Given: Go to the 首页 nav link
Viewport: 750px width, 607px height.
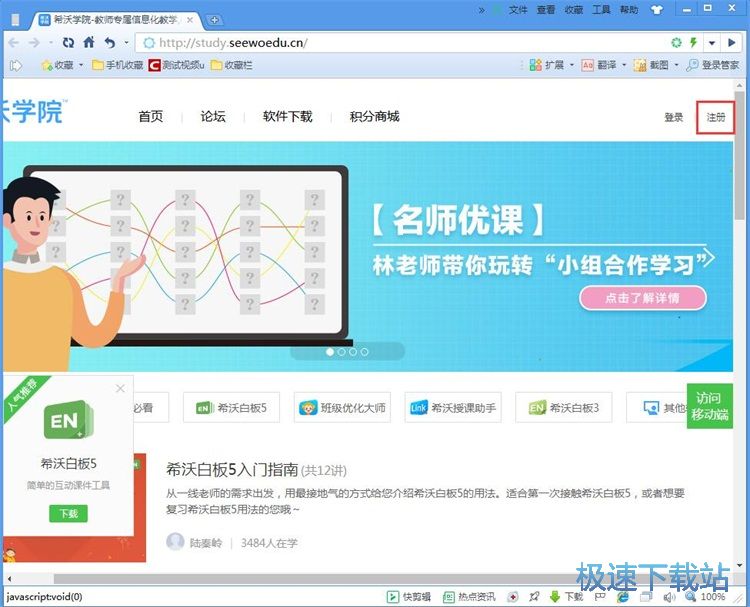Looking at the screenshot, I should 151,116.
